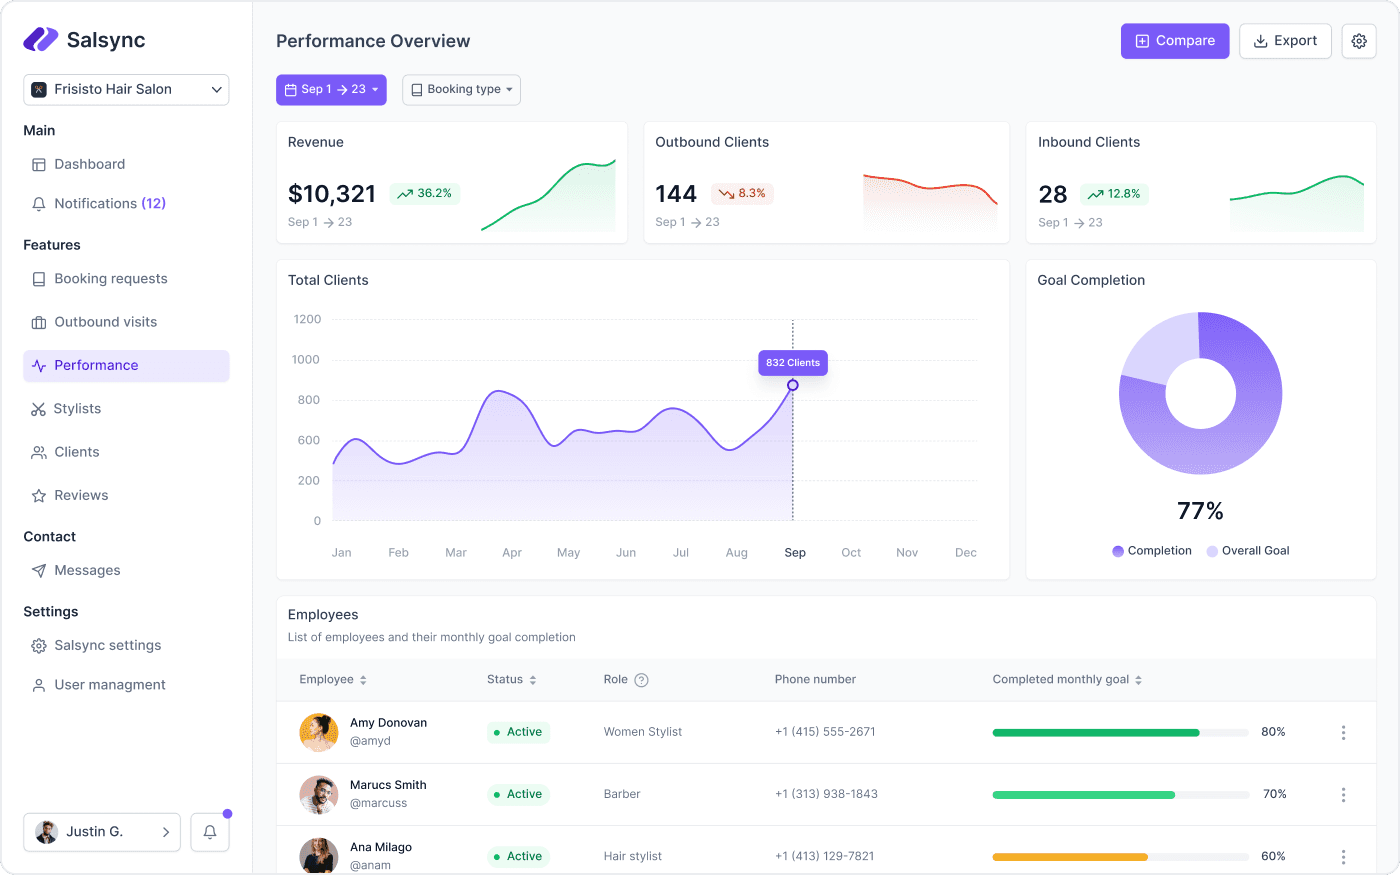Image resolution: width=1400 pixels, height=875 pixels.
Task: Open the Sep 1 → 23 date range dropdown
Action: pyautogui.click(x=331, y=89)
